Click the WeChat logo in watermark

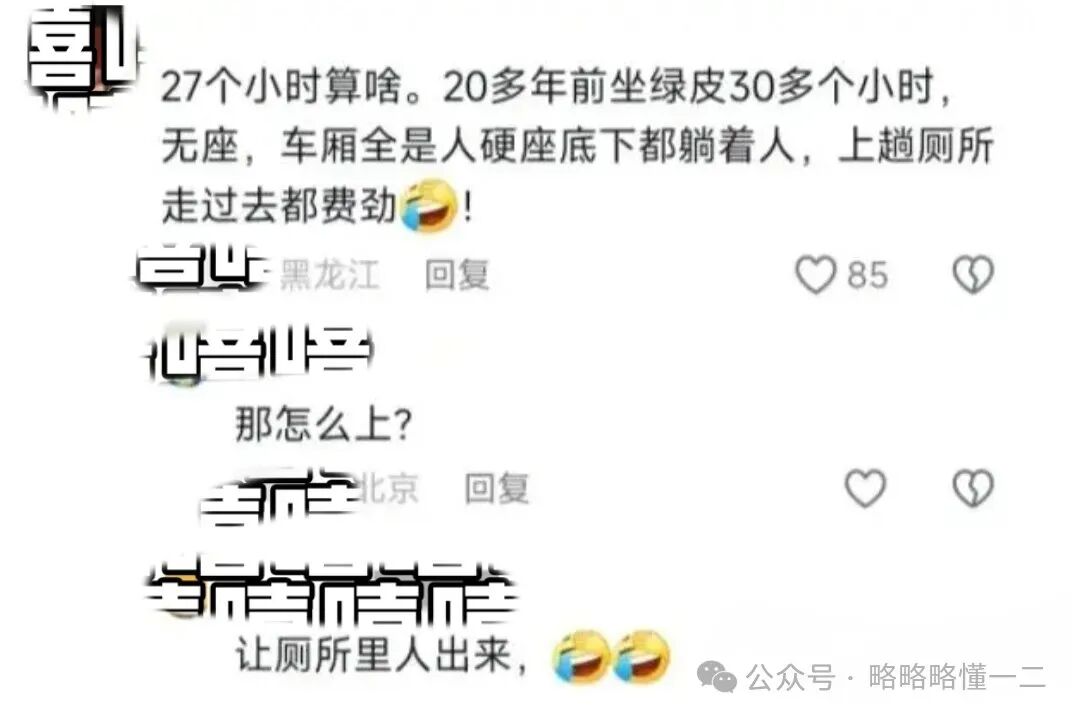click(716, 677)
